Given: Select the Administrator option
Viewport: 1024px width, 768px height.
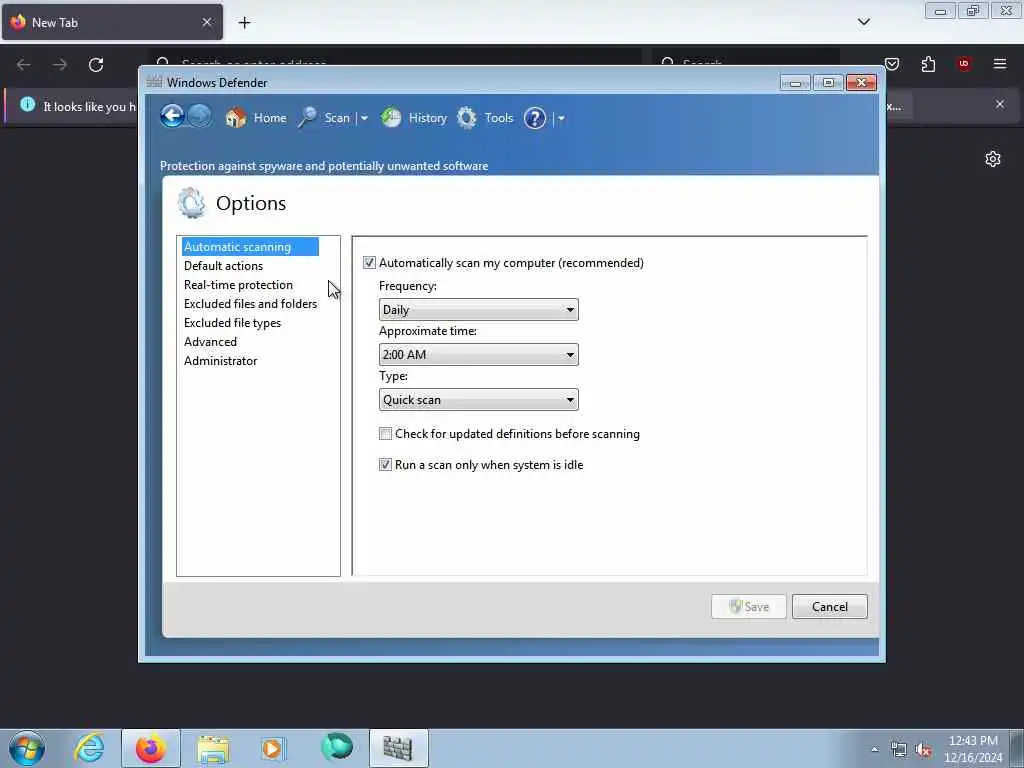Looking at the screenshot, I should (221, 360).
